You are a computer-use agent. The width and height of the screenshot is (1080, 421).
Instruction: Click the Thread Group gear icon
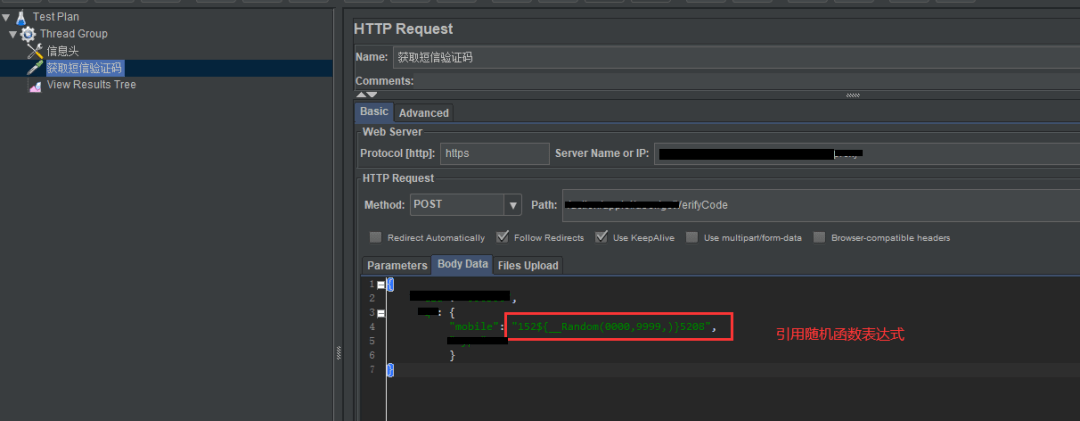(x=28, y=34)
